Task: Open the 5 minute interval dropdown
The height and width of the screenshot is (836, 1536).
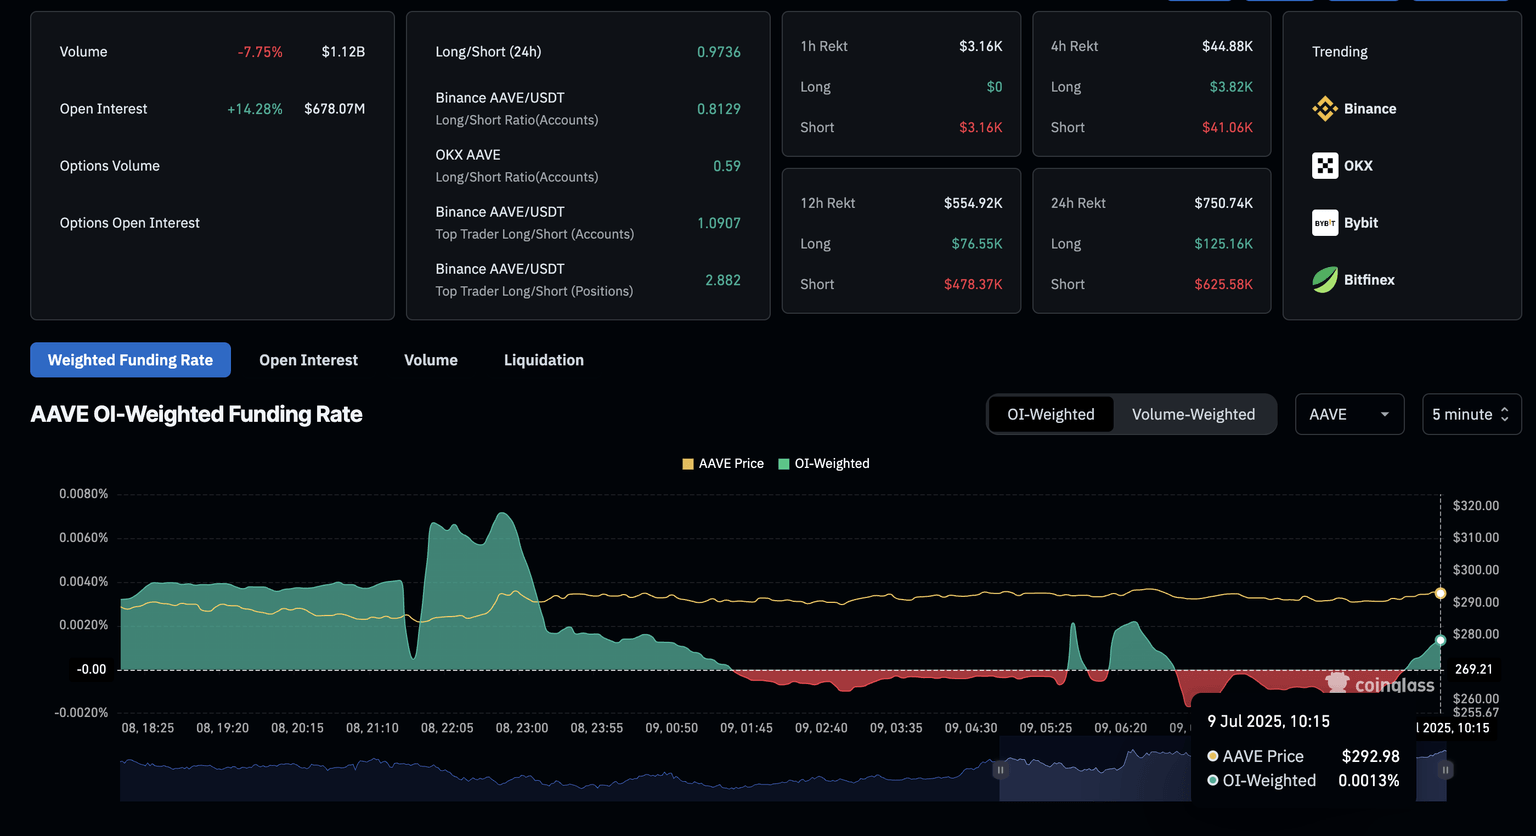Action: coord(1471,414)
